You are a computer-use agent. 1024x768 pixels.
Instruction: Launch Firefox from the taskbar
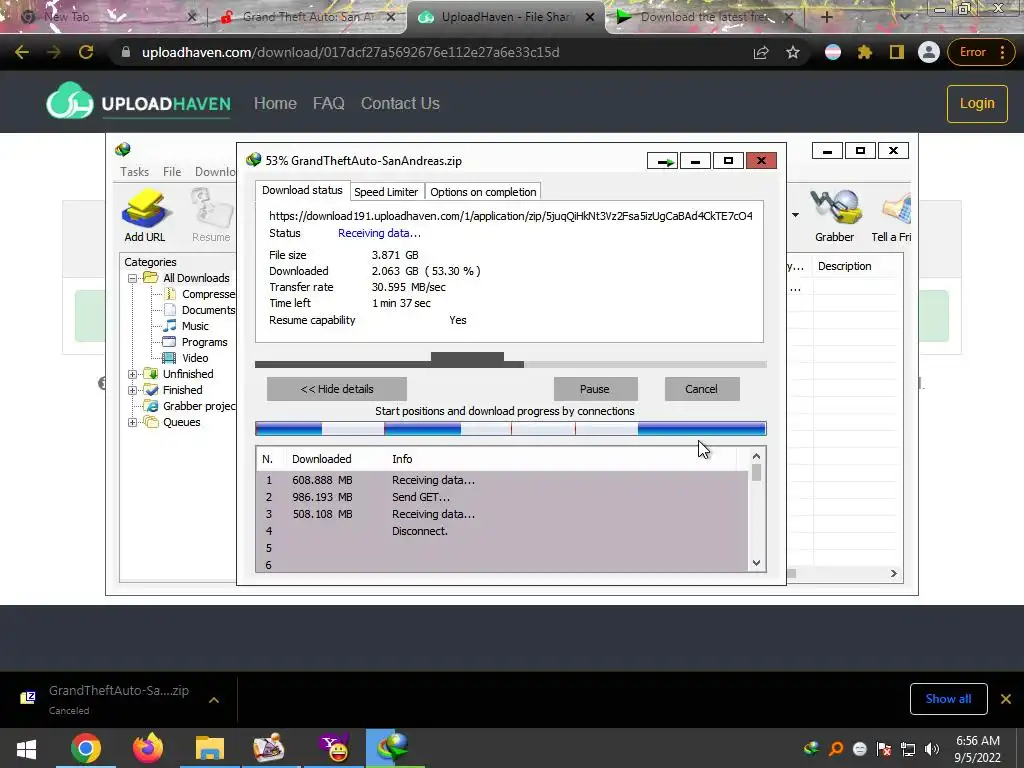point(148,748)
